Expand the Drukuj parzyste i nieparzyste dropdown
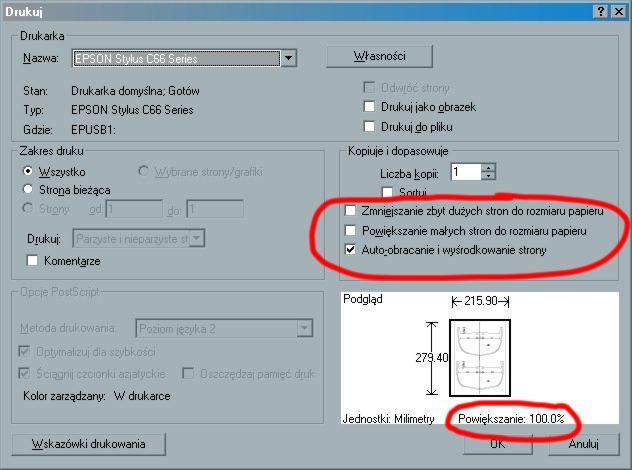 [198, 239]
